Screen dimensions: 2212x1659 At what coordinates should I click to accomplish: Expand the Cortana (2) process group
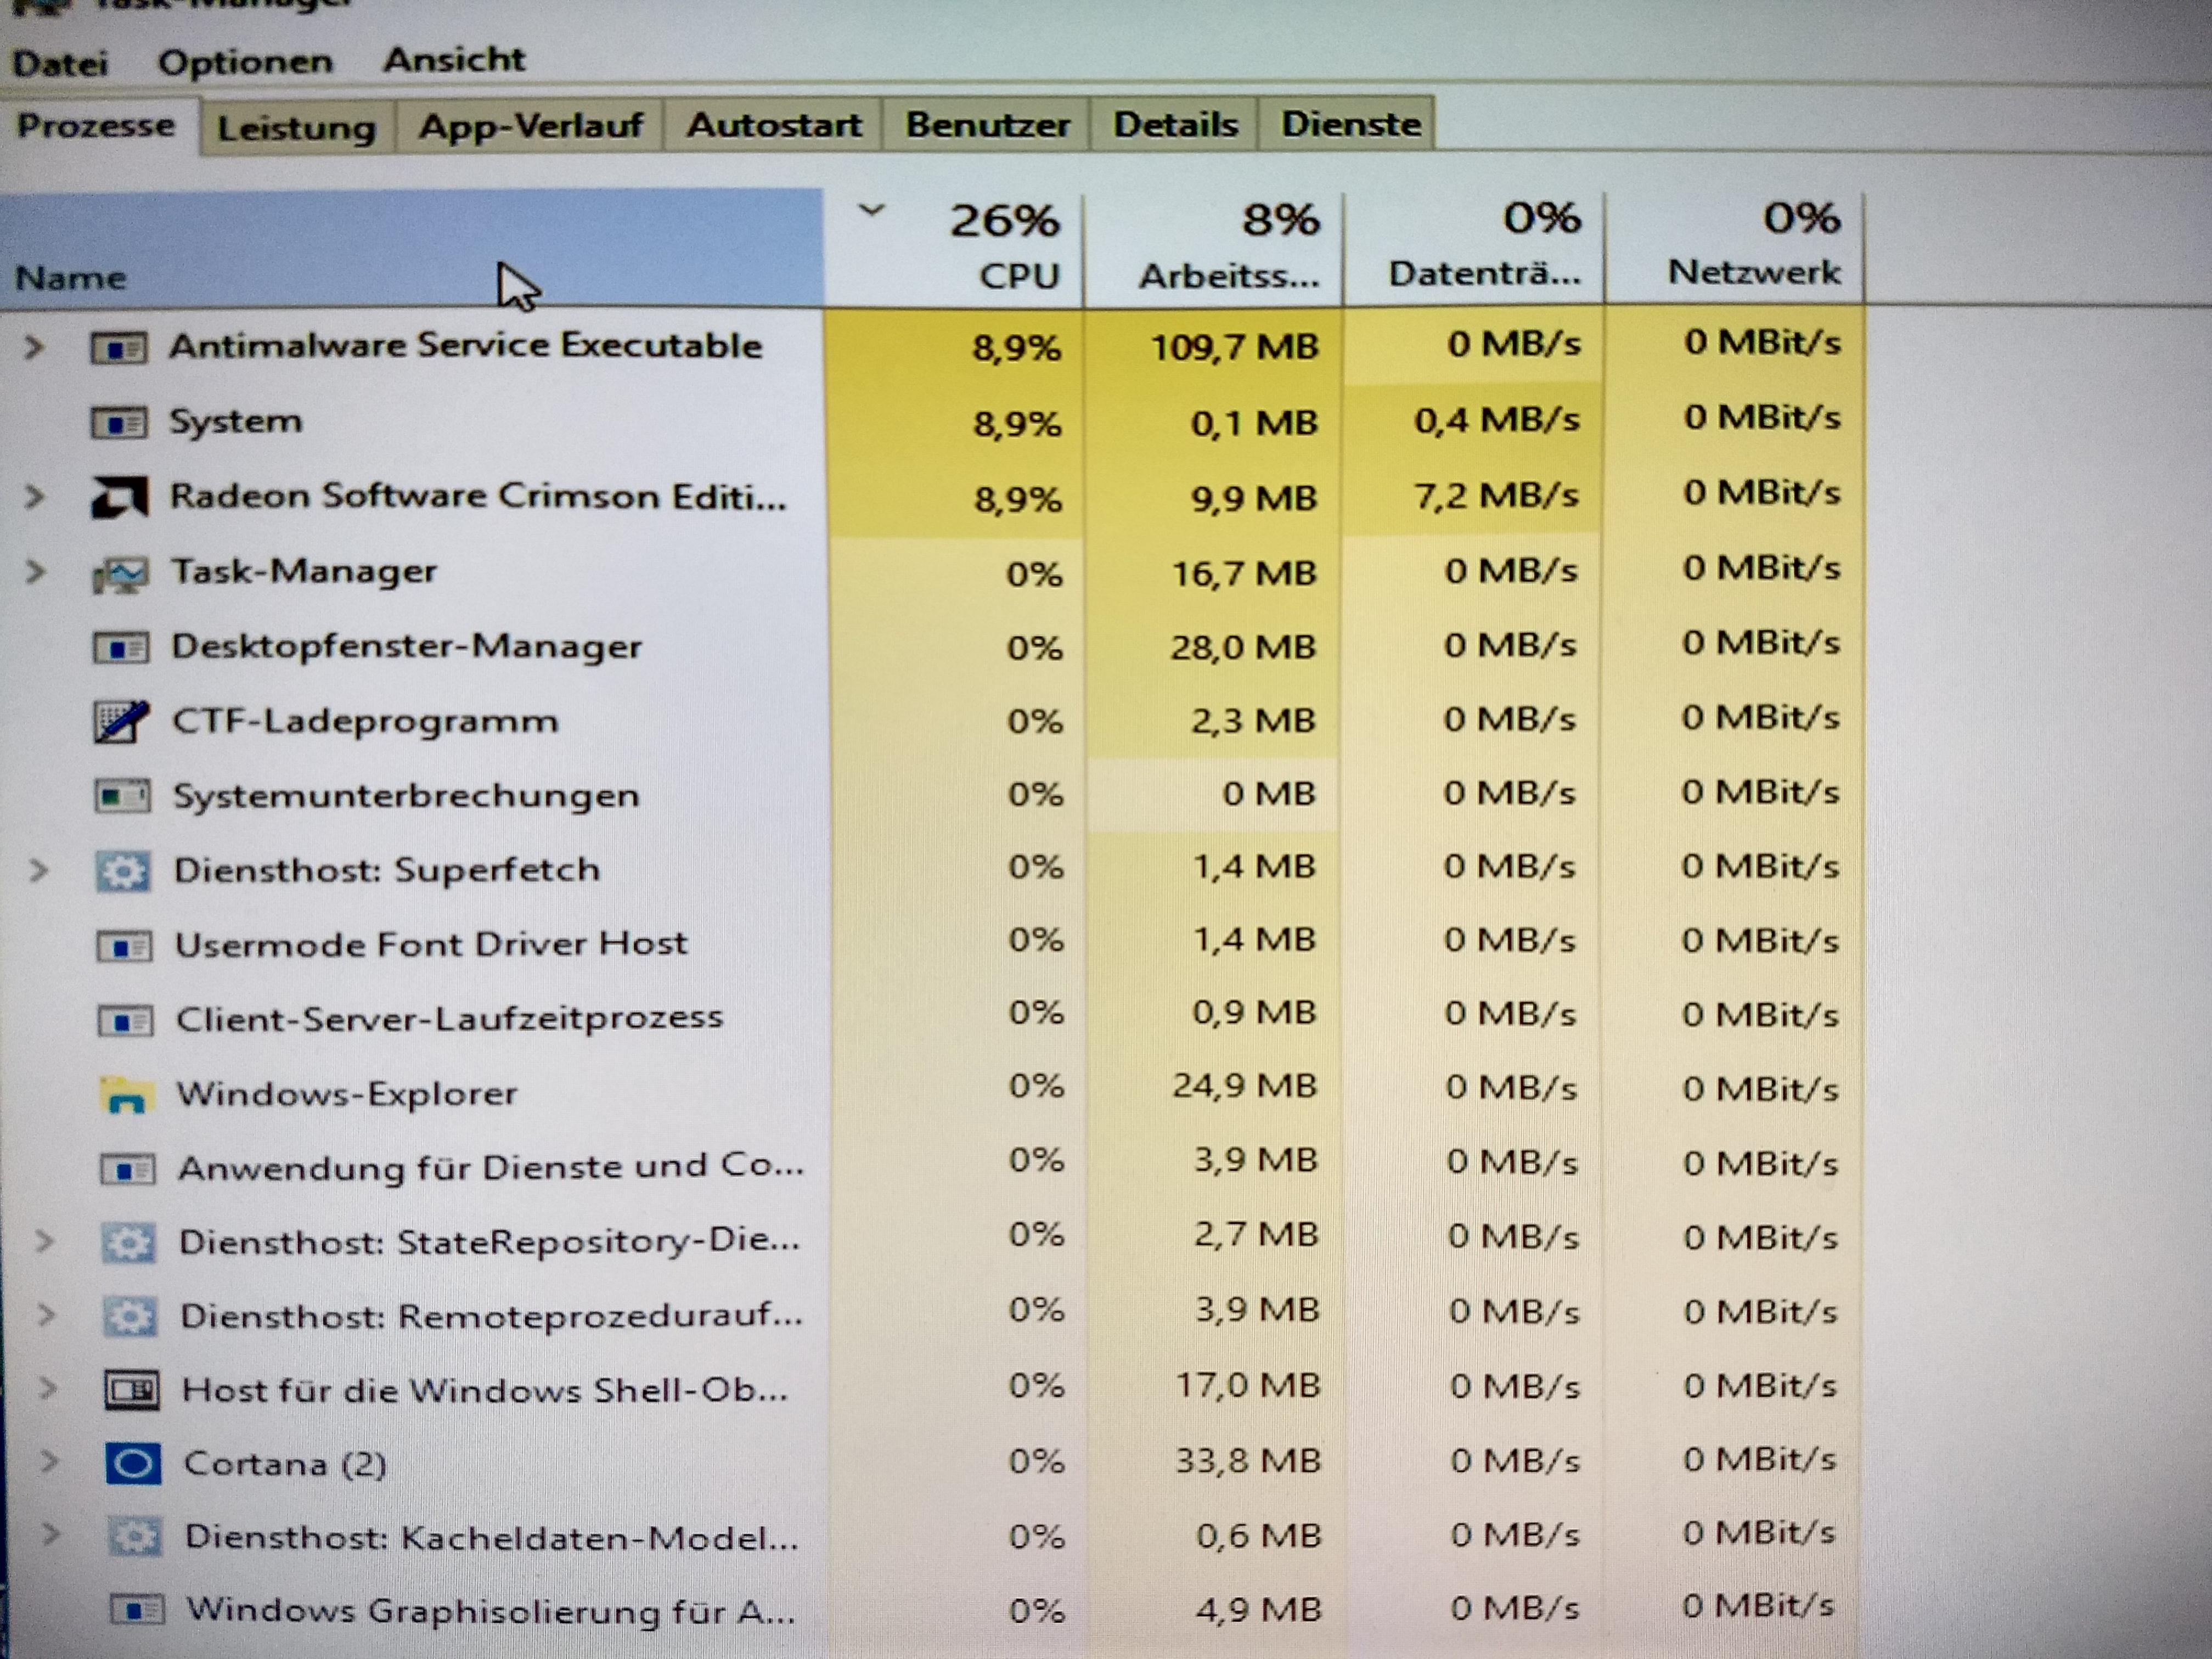pos(48,1462)
